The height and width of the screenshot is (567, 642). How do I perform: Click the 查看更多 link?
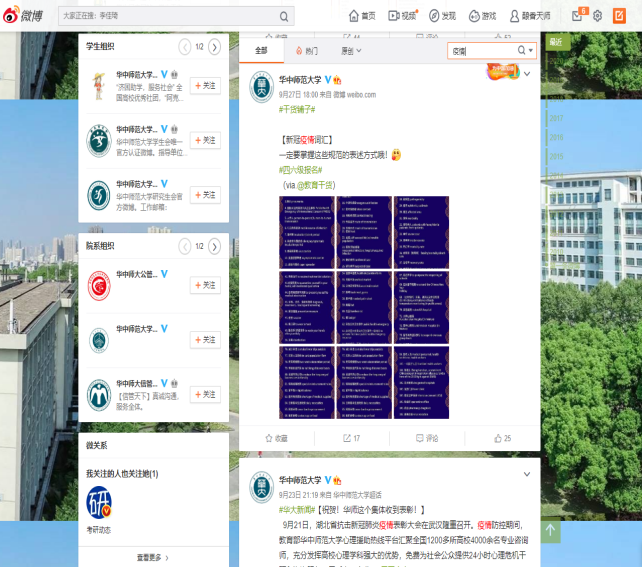[x=150, y=557]
